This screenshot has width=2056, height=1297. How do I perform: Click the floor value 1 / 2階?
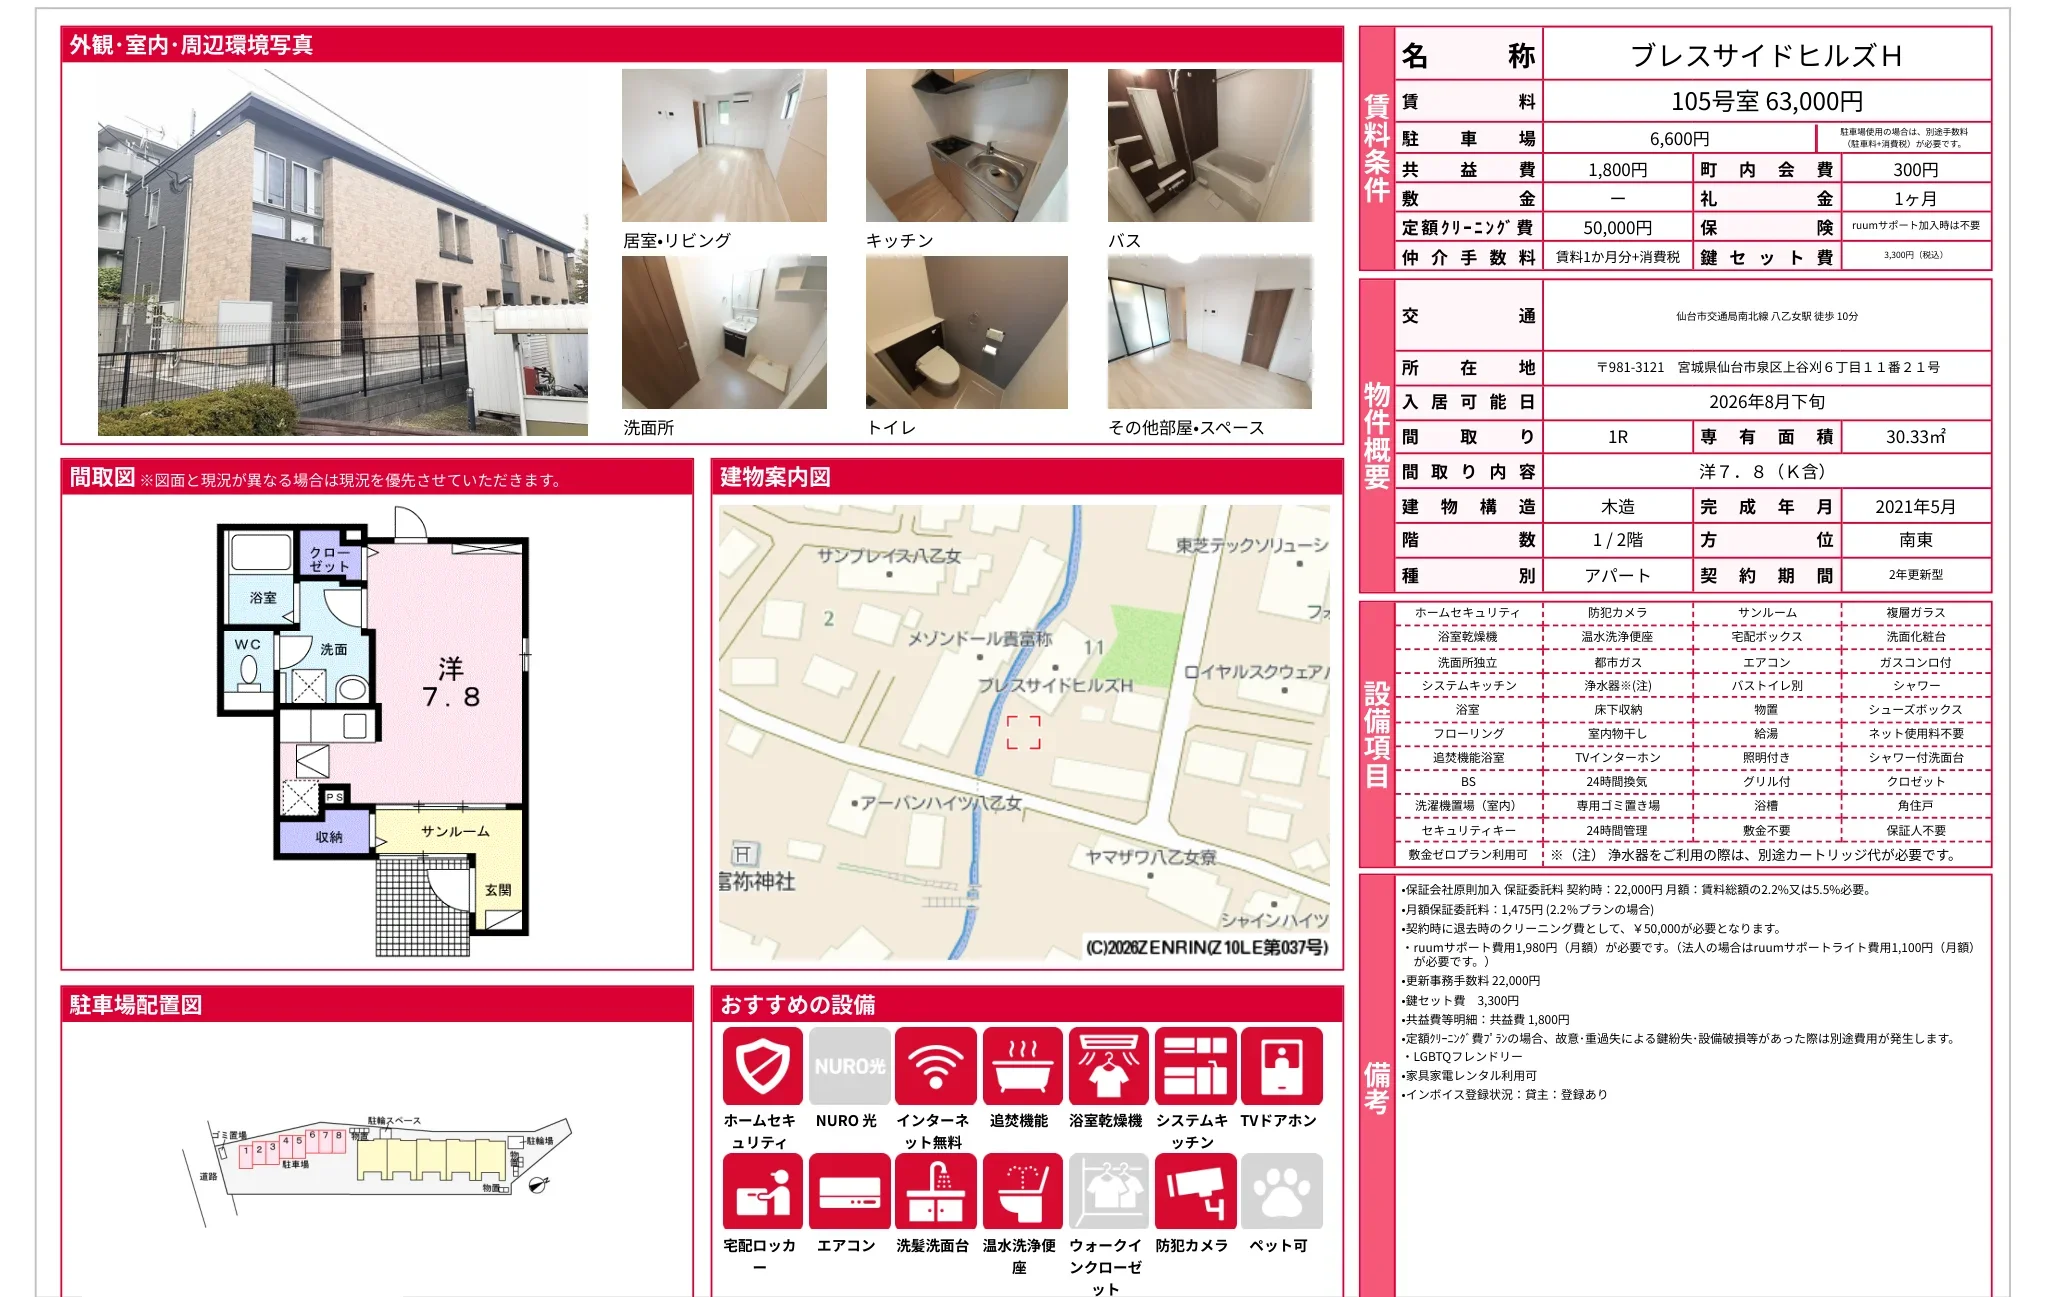[x=1617, y=540]
